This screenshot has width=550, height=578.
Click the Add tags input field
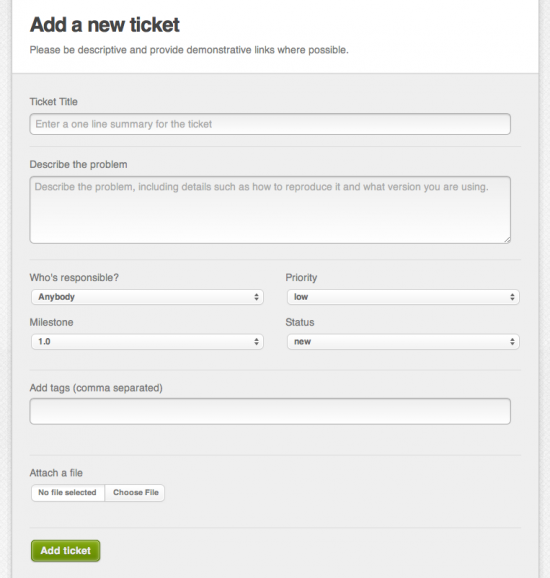[x=270, y=411]
